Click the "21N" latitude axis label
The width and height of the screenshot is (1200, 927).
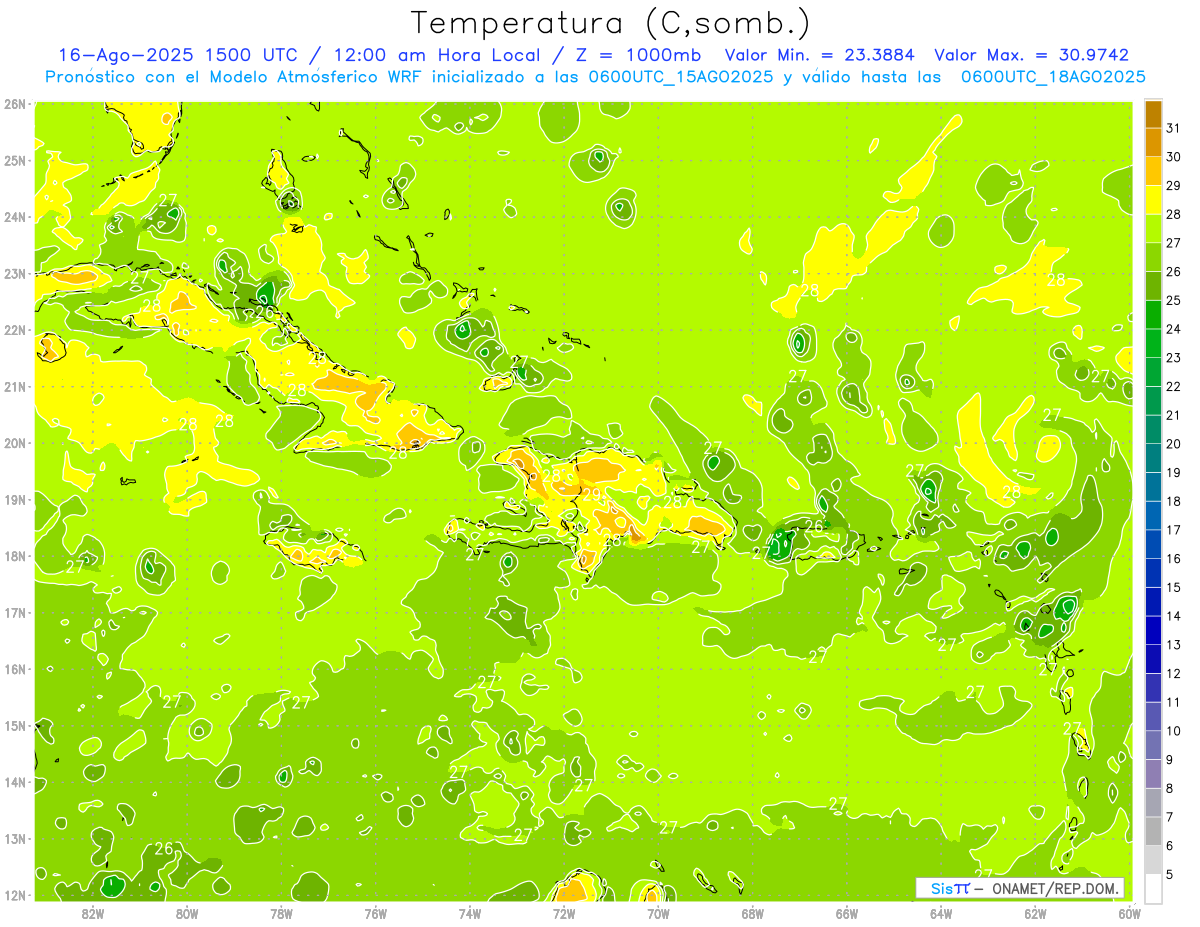14,386
